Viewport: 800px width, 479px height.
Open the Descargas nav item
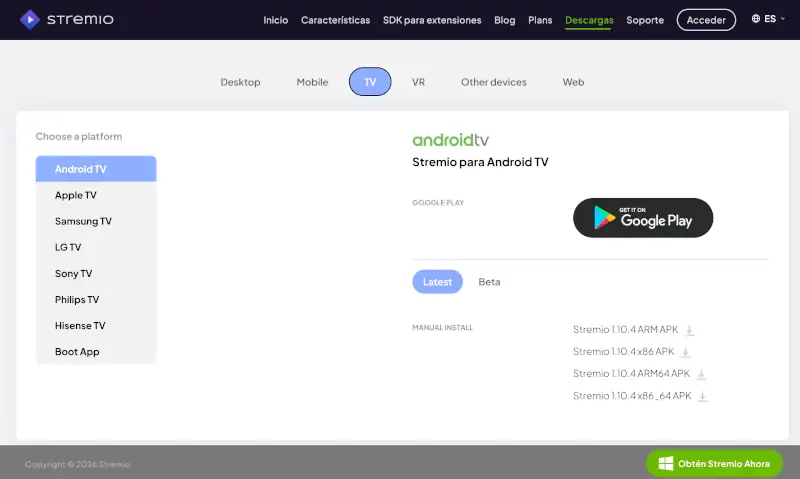point(589,20)
